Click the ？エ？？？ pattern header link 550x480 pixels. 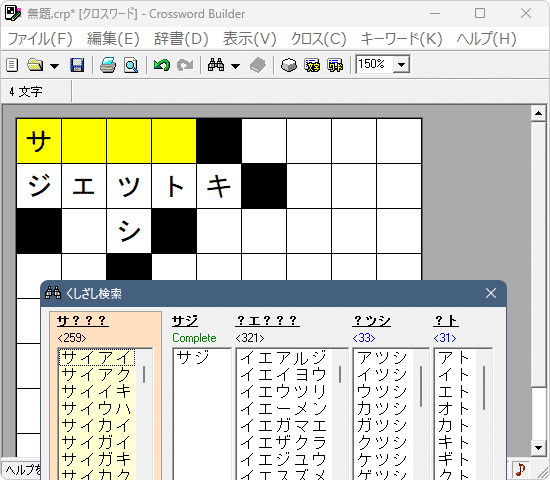tap(267, 320)
